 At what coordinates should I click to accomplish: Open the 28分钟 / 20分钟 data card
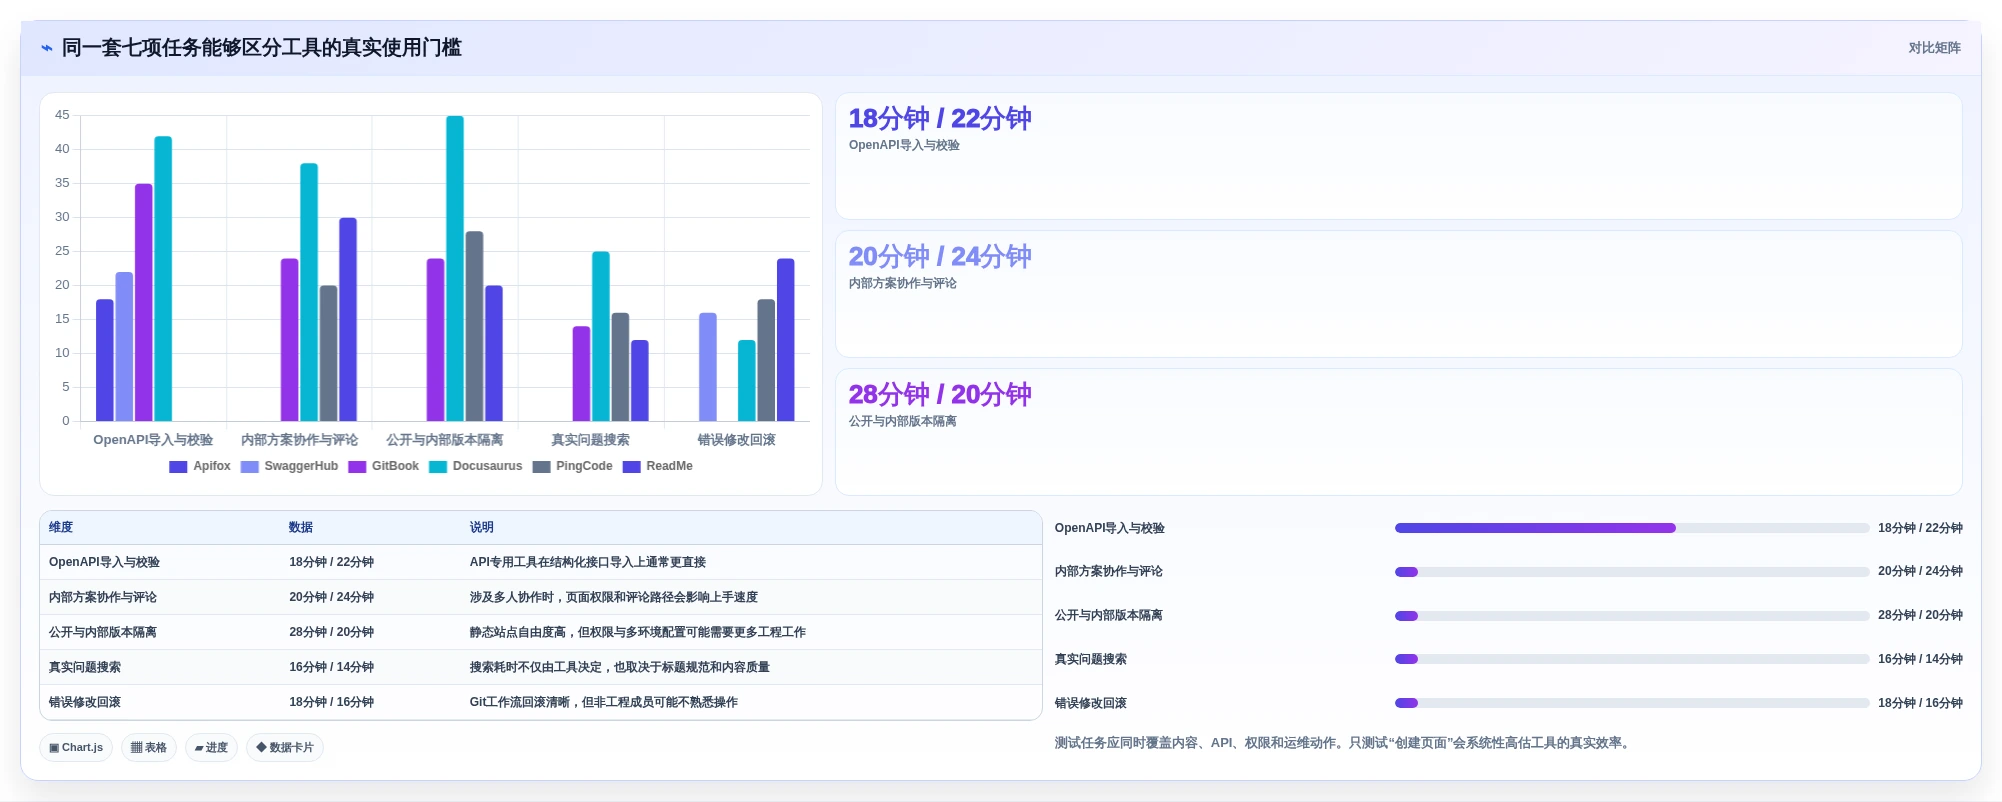[x=1398, y=432]
